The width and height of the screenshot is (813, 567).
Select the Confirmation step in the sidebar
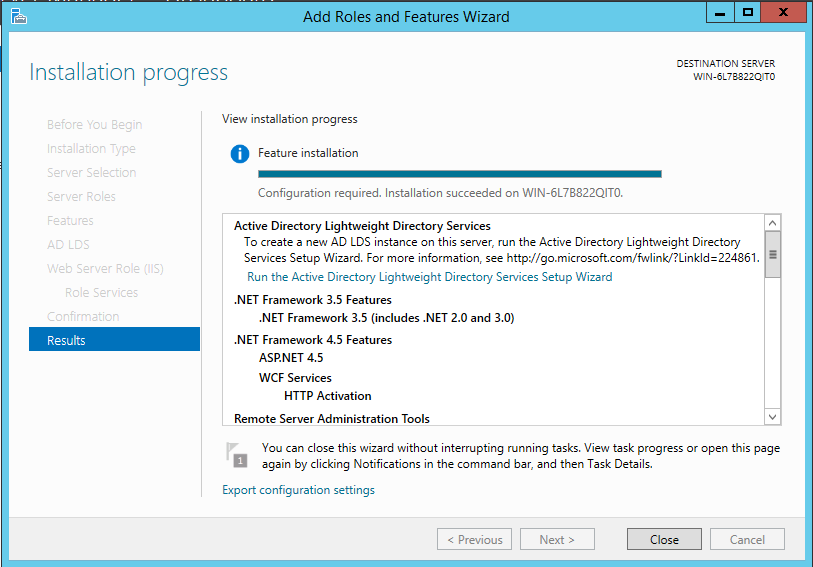coord(83,316)
